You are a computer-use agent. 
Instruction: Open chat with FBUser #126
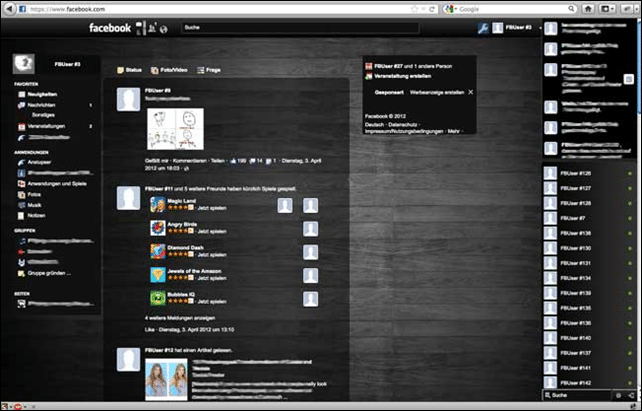pyautogui.click(x=588, y=174)
